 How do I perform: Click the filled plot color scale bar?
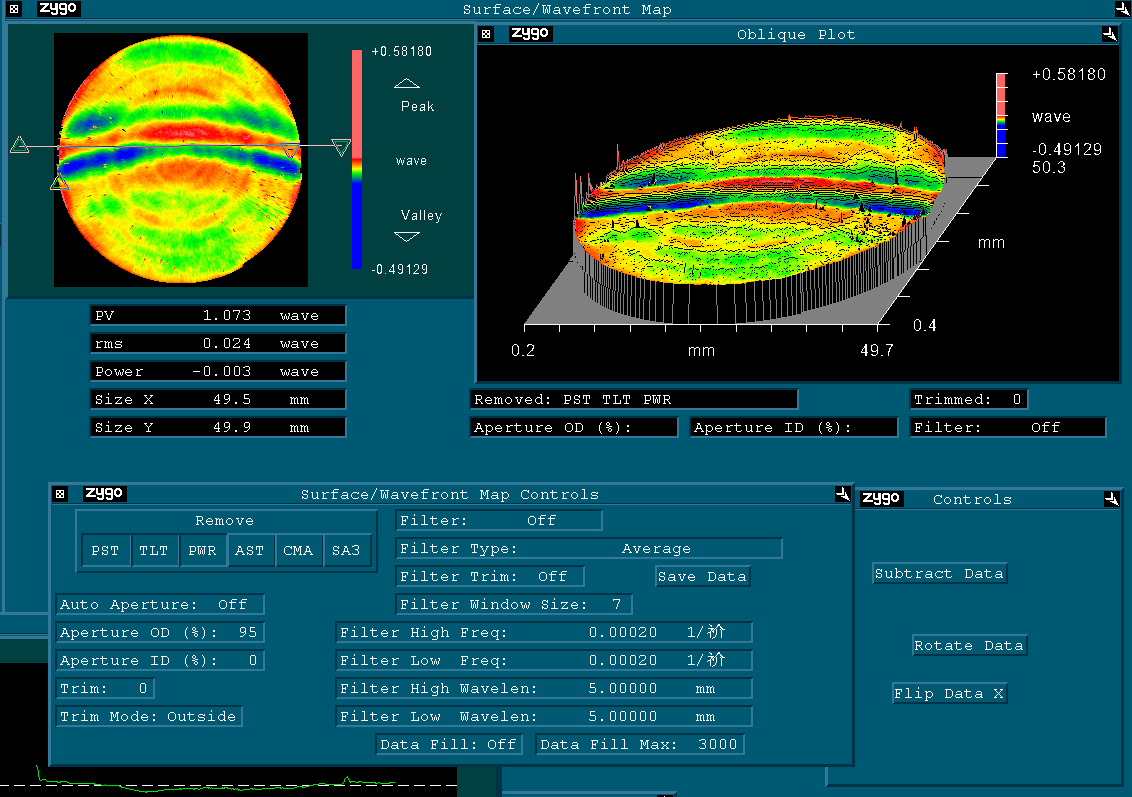(357, 160)
